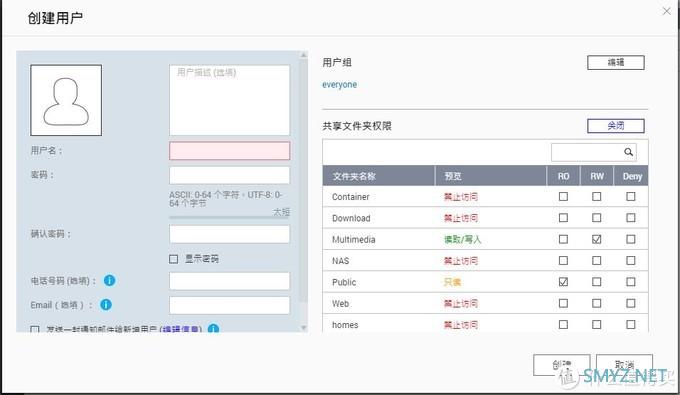Screen dimensions: 680x395
Task: Click the password input field
Action: pos(229,175)
